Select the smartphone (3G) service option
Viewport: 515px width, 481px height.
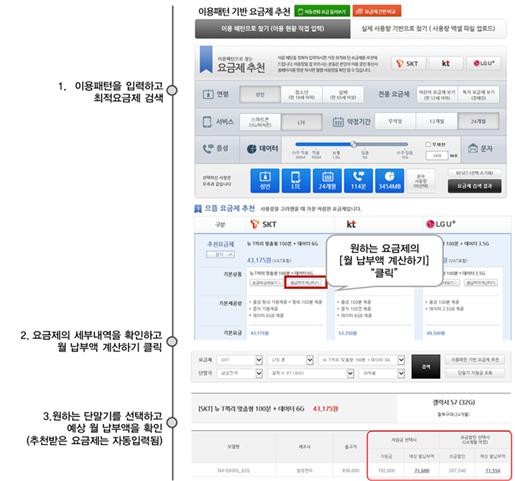(260, 122)
